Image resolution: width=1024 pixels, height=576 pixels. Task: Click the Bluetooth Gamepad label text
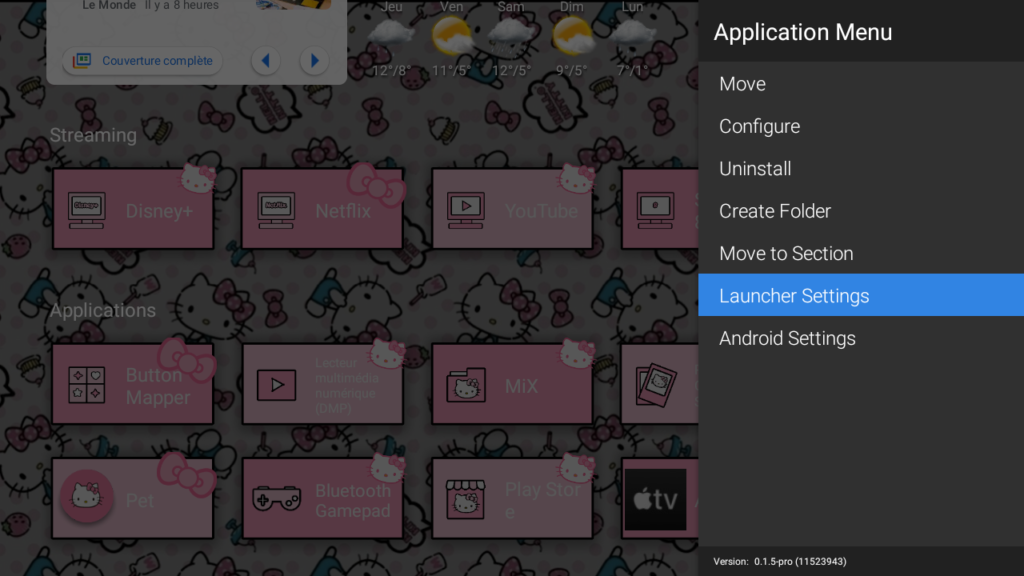(x=353, y=500)
